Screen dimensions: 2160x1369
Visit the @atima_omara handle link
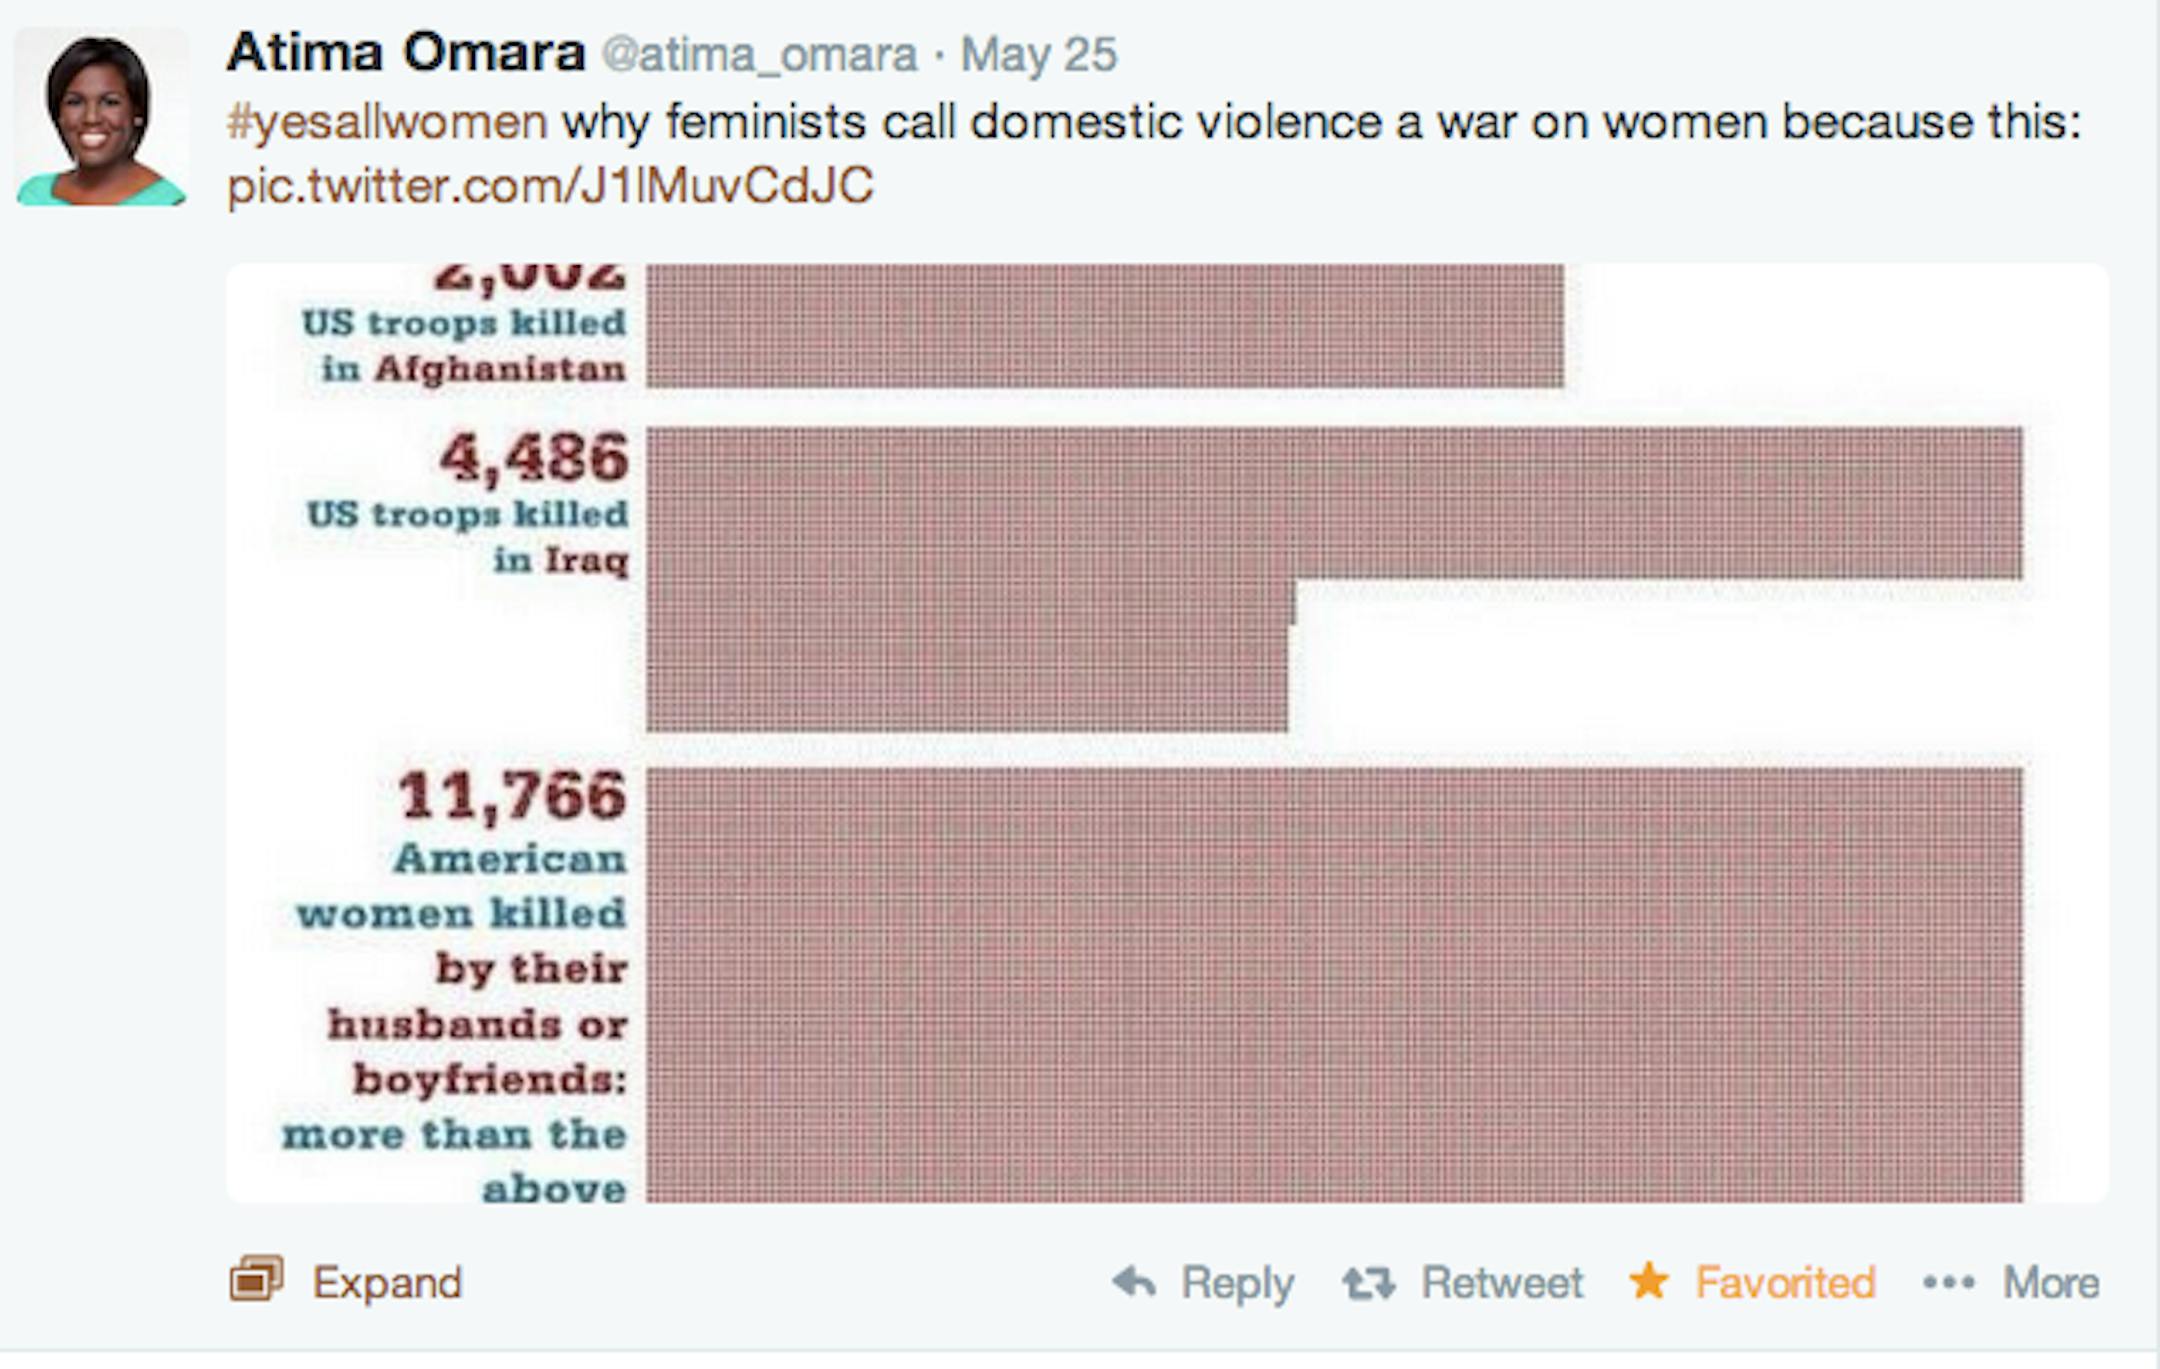759,55
